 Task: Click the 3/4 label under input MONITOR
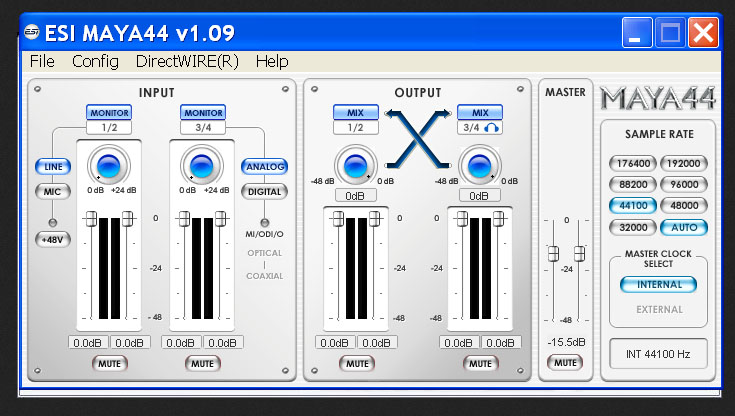point(202,128)
